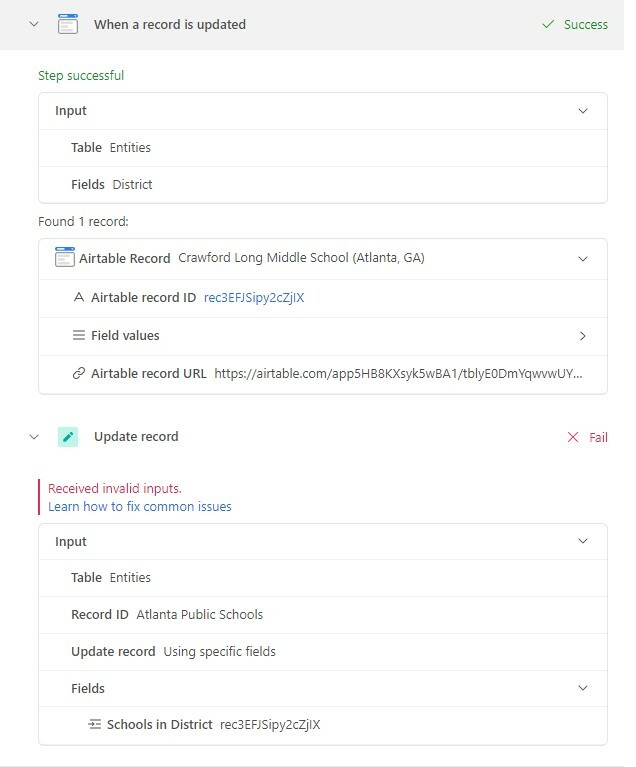Click the Fields heading under Update record

coord(88,688)
